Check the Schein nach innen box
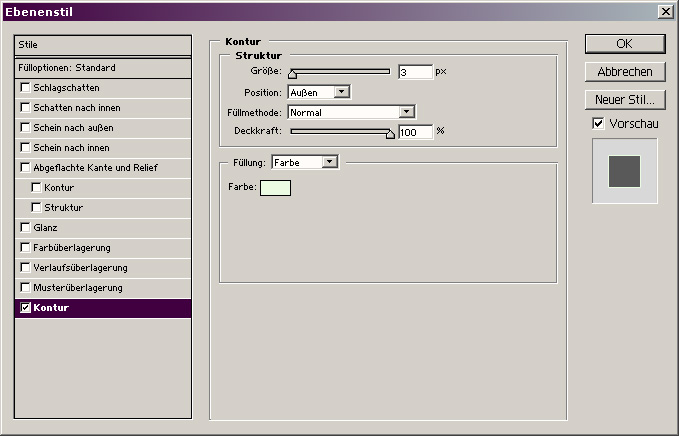 (x=26, y=147)
